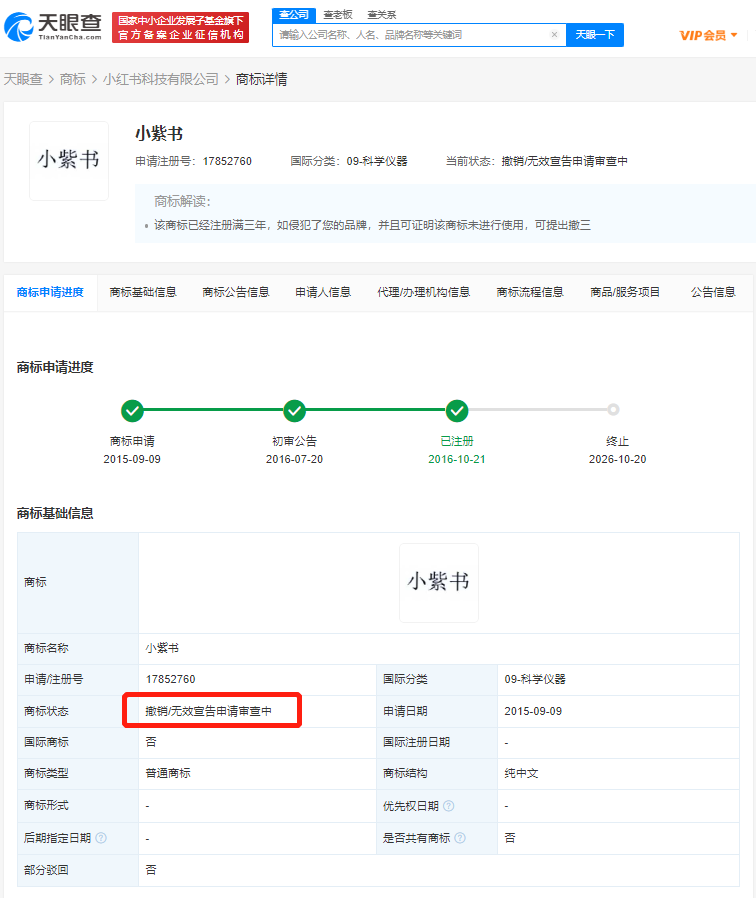This screenshot has width=756, height=898.
Task: Select the 初审公告 completed step marker
Action: [294, 410]
